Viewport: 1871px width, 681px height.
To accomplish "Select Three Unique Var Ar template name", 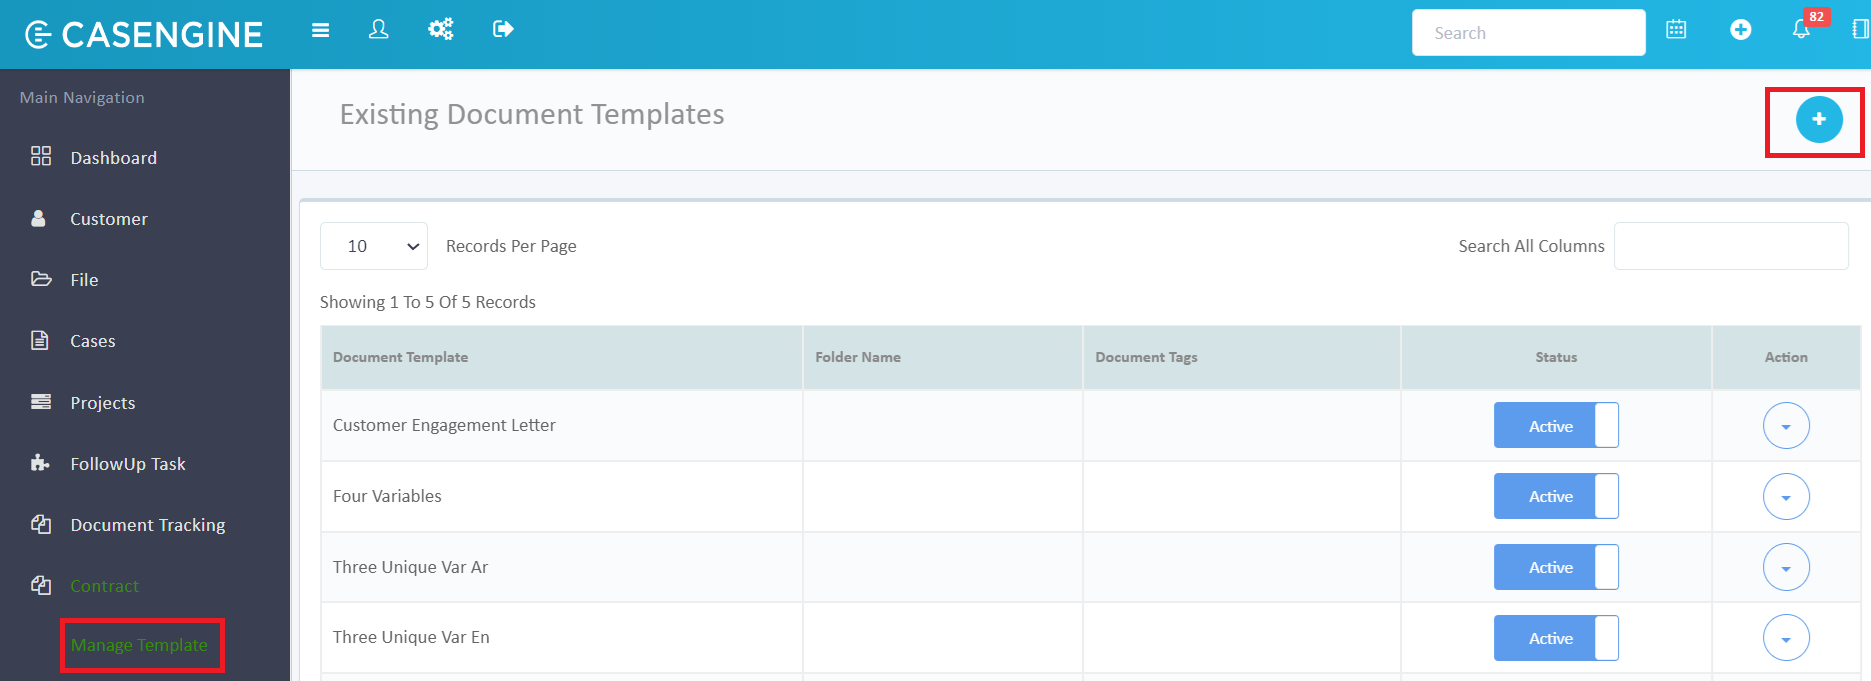I will click(x=410, y=567).
